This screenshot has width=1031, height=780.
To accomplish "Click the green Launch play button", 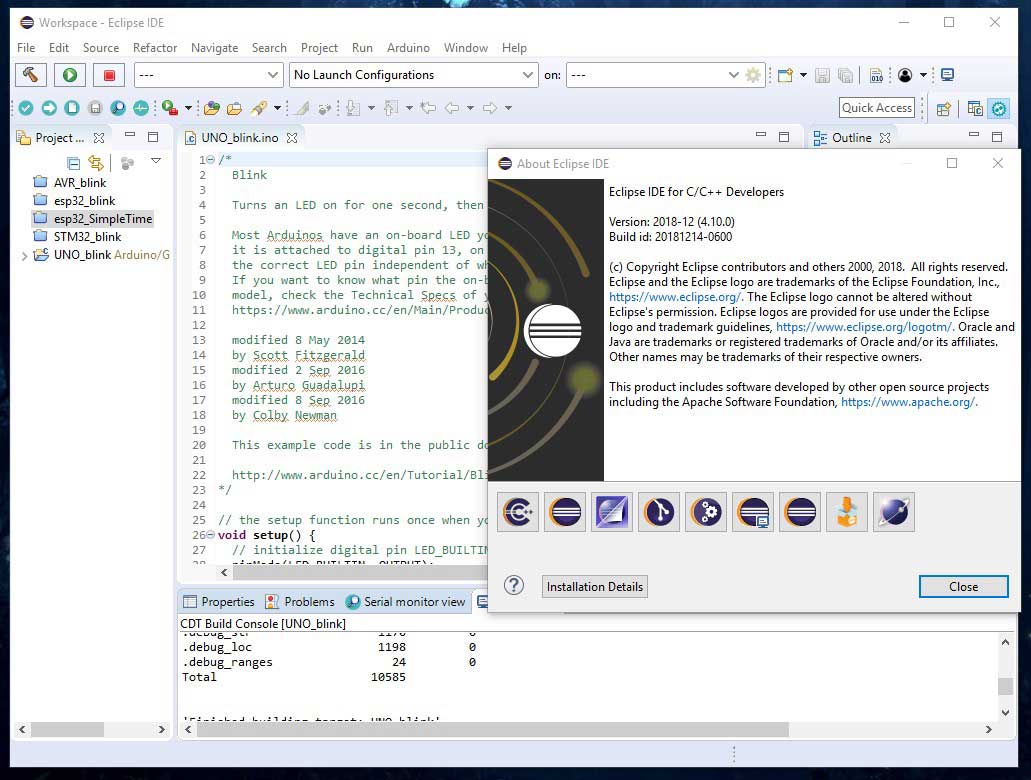I will [70, 75].
